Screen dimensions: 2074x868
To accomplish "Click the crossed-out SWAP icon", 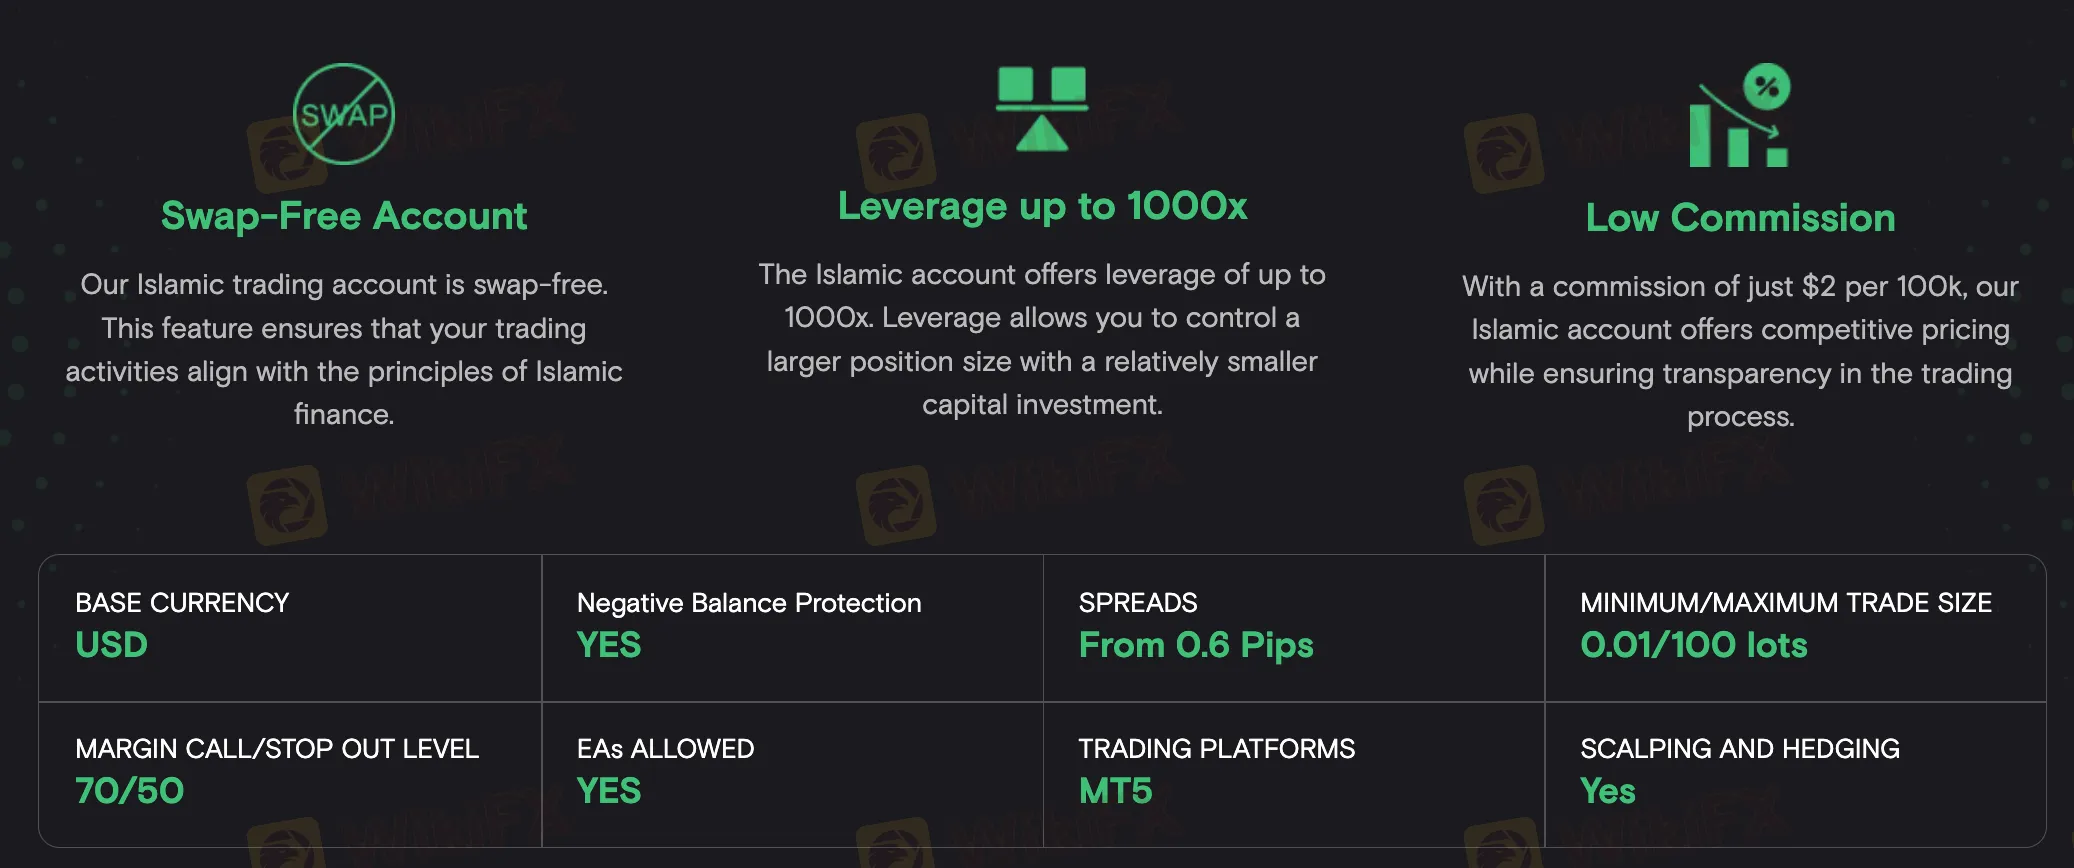I will coord(343,114).
